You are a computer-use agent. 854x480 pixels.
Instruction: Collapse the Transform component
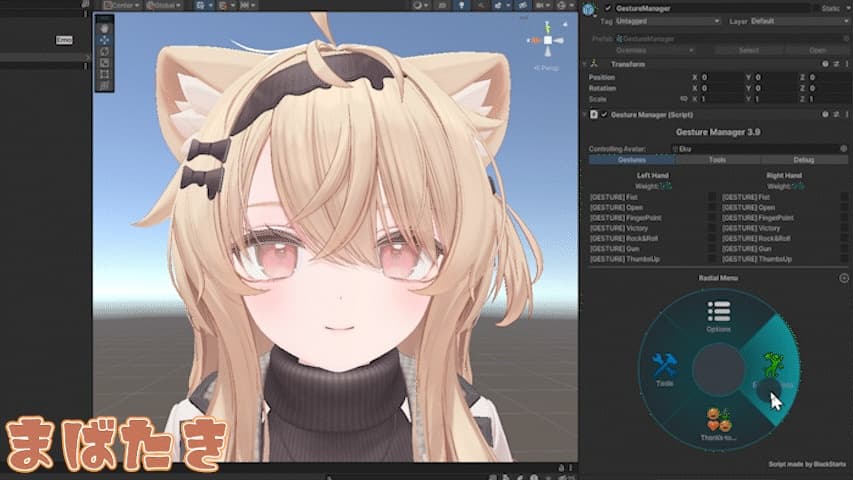[585, 64]
